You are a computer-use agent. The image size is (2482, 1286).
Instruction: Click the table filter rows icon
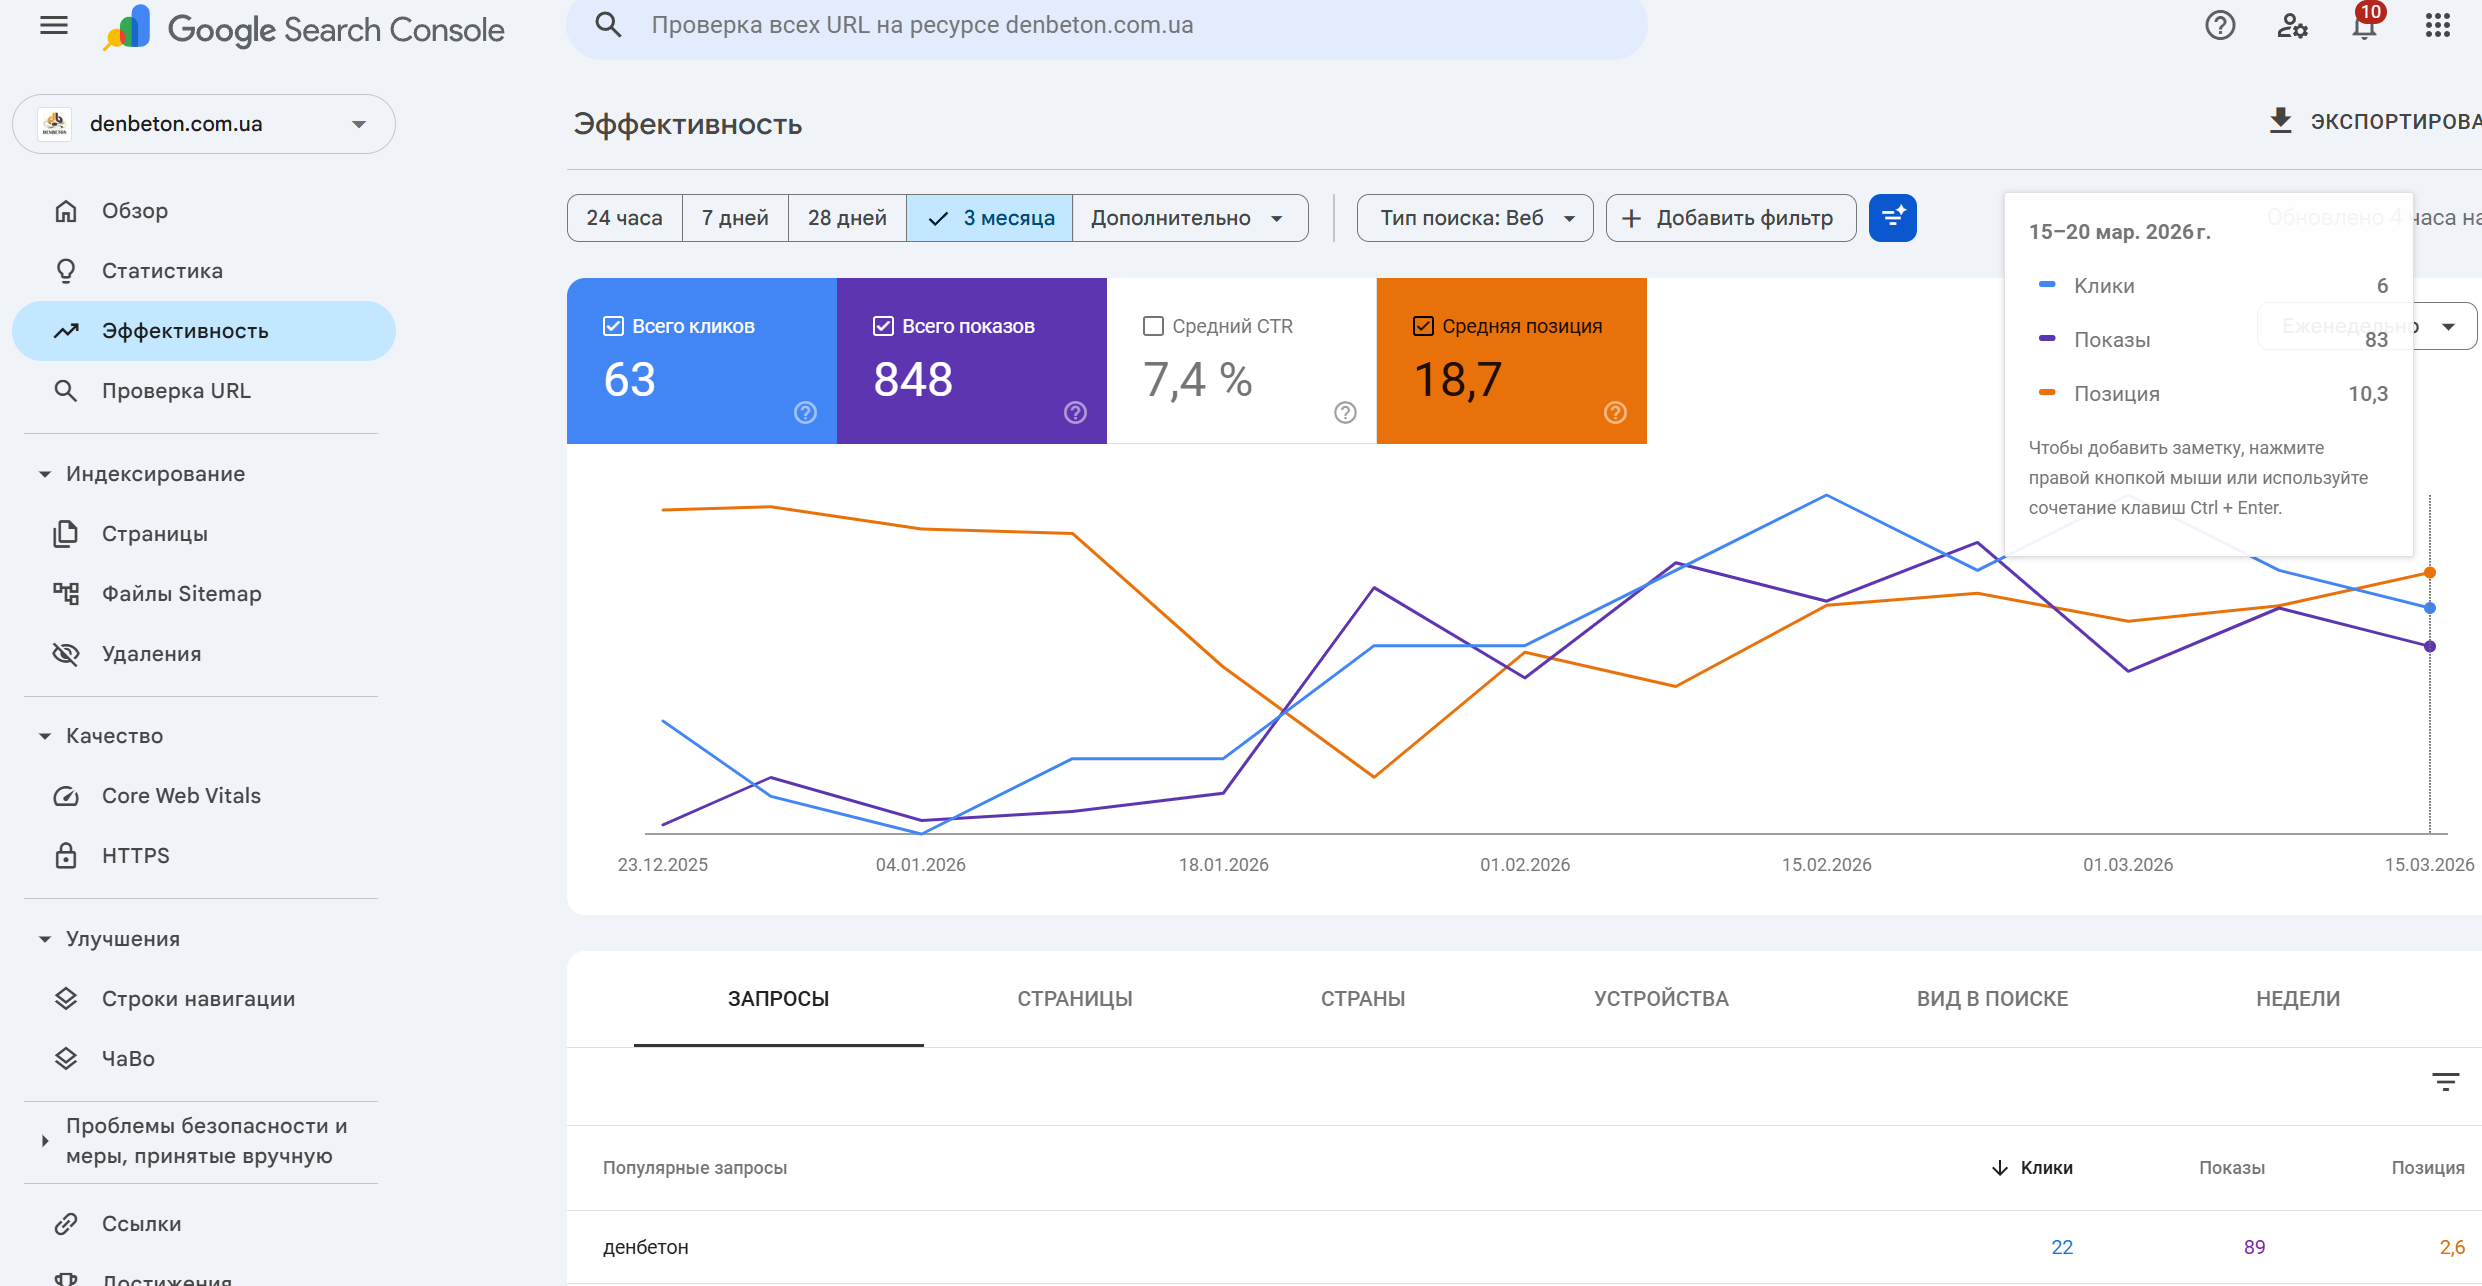(x=2445, y=1082)
